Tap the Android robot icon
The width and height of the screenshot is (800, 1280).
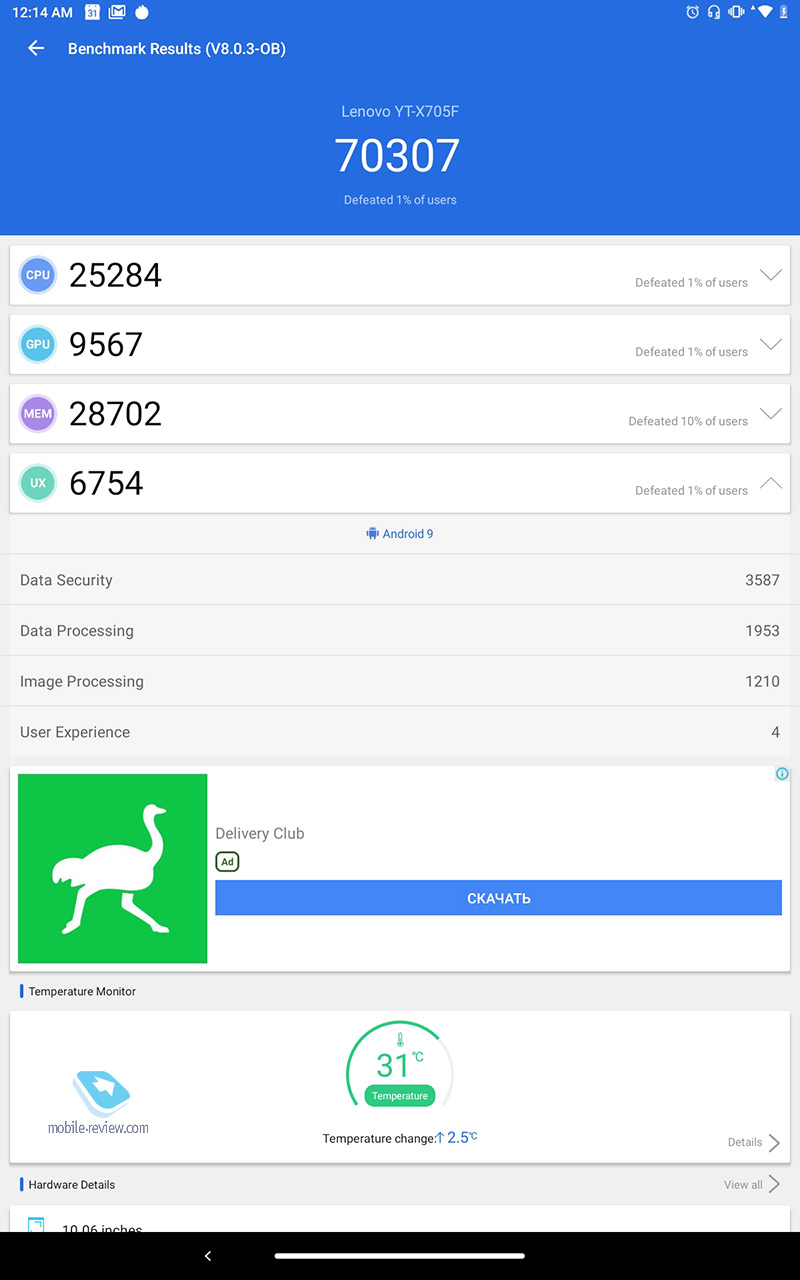(x=372, y=534)
